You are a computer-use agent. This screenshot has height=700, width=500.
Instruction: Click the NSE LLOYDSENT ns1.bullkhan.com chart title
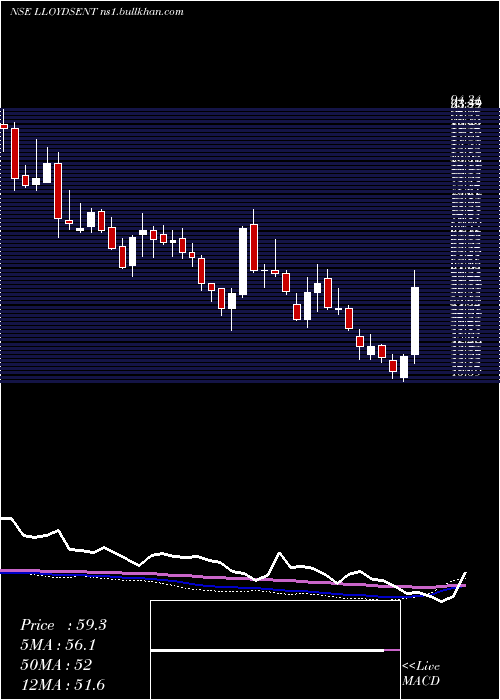click(97, 12)
